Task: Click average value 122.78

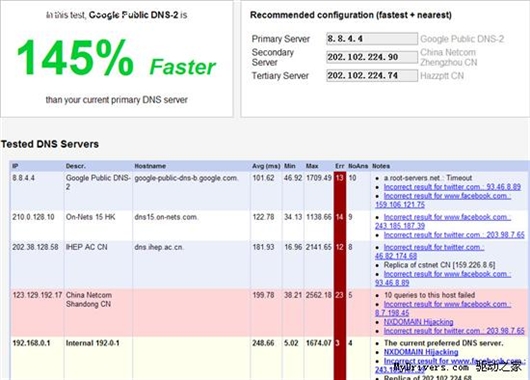Action: tap(263, 217)
